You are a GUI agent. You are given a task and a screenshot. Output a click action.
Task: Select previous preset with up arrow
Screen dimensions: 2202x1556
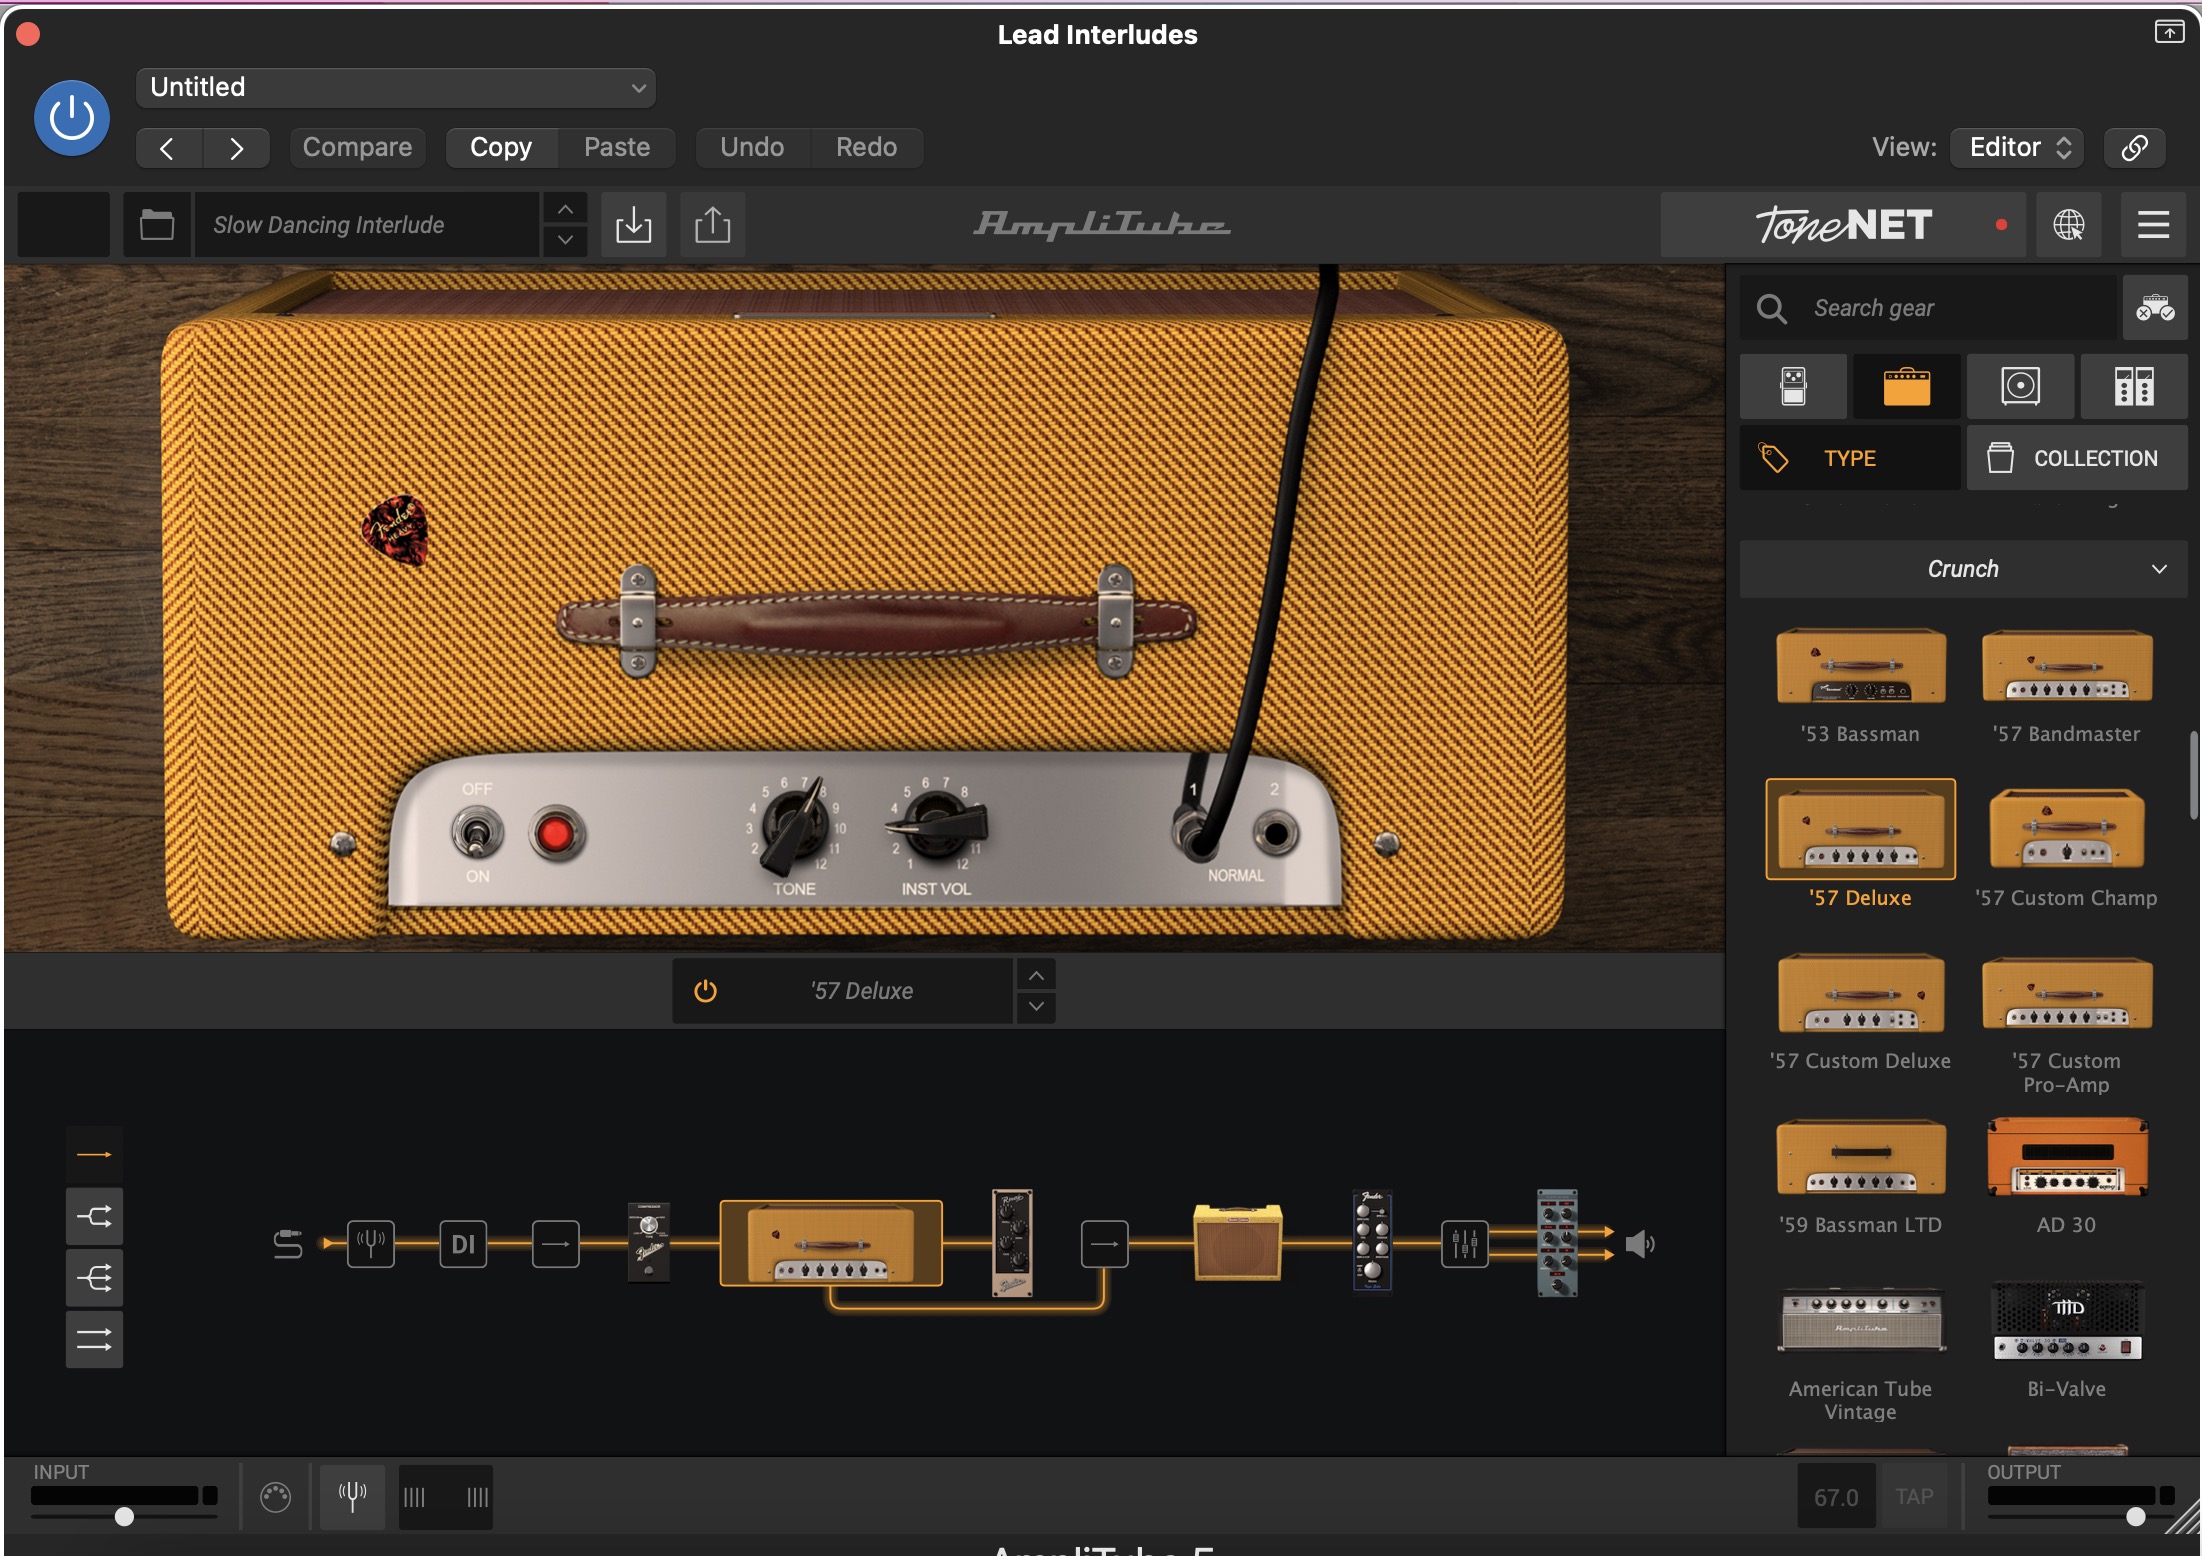pos(565,209)
